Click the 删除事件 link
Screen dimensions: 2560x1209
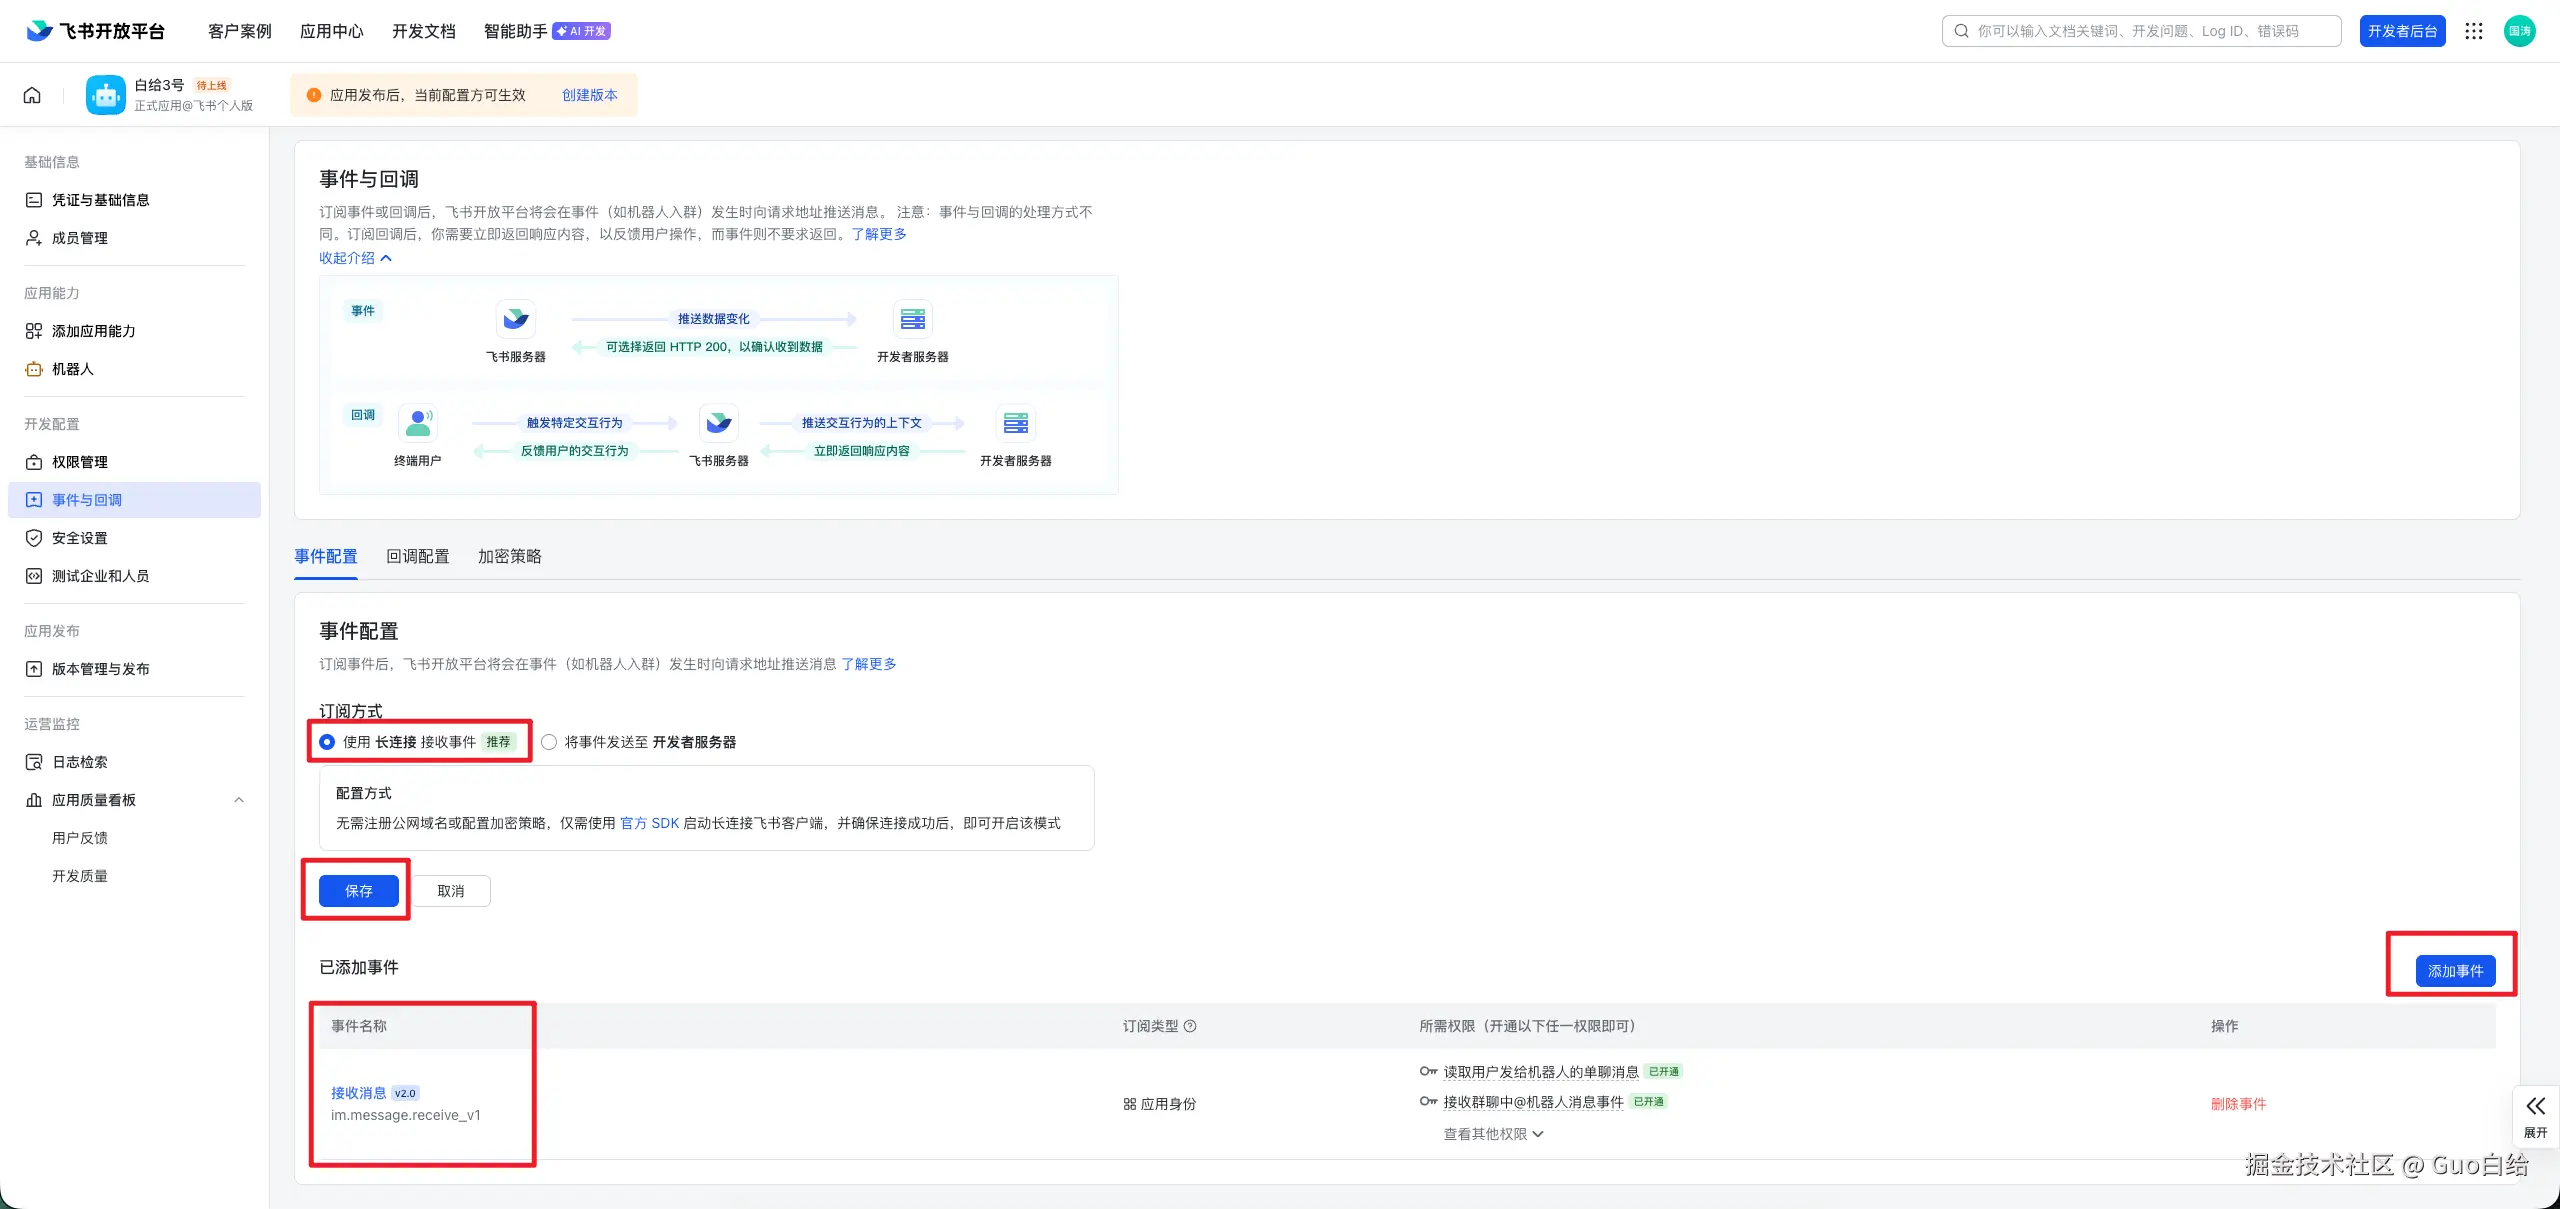point(2238,1104)
